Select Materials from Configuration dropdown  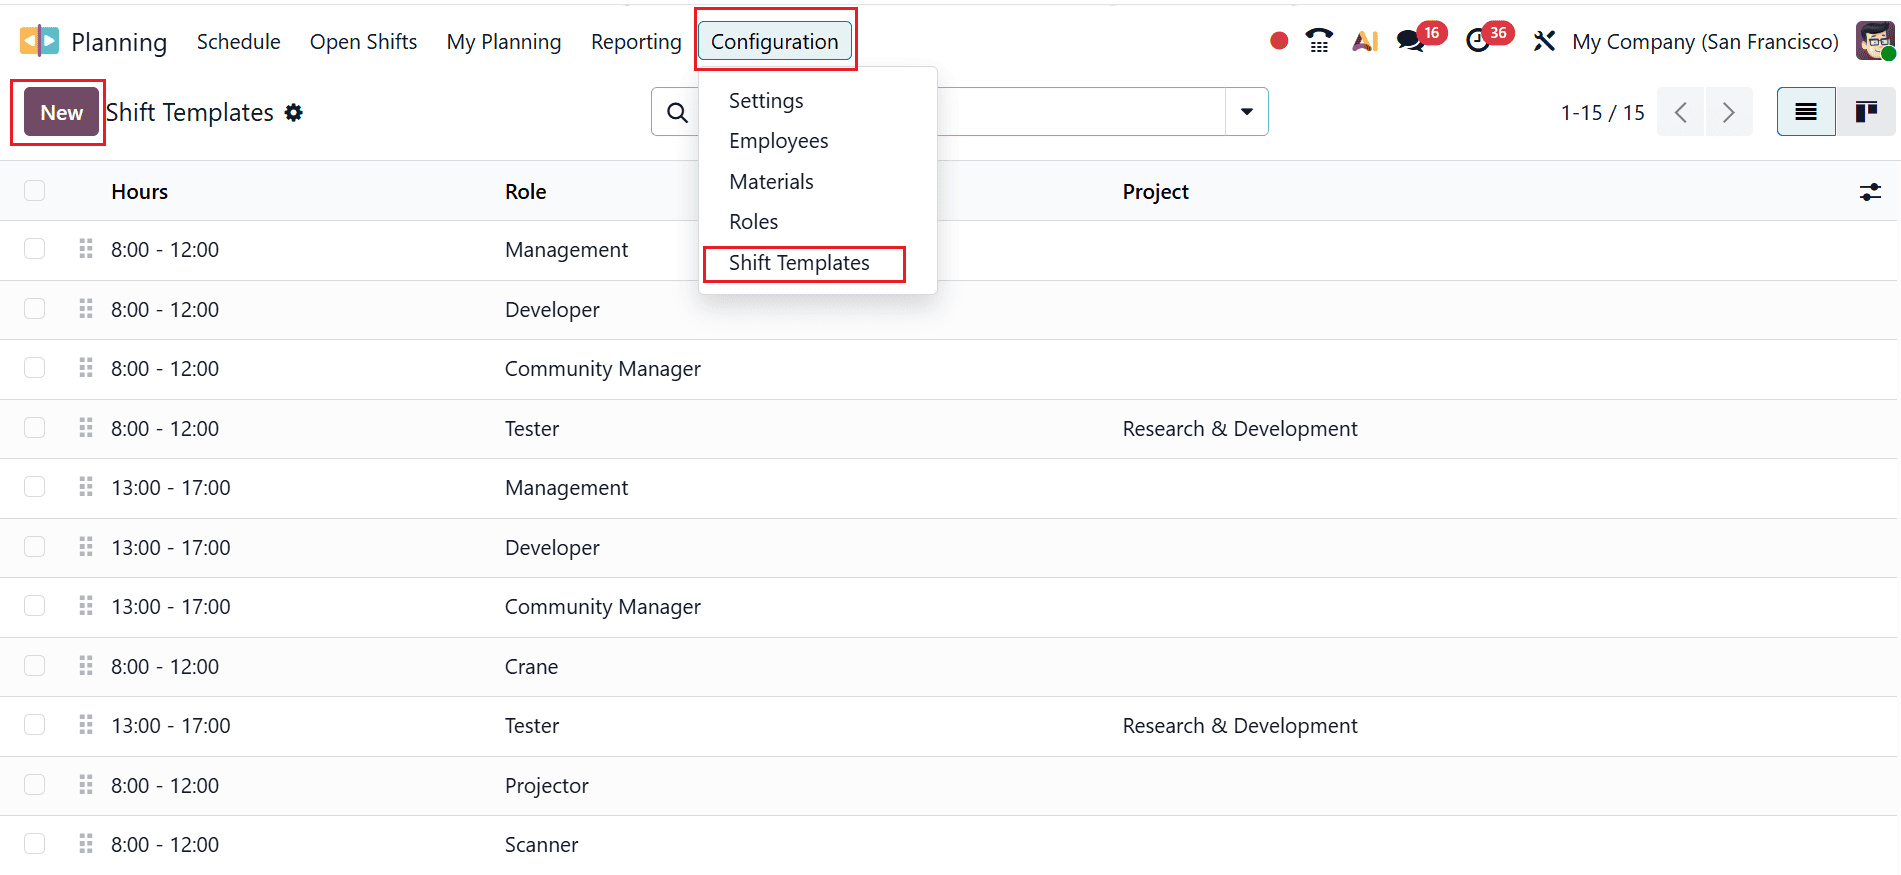[x=771, y=182]
